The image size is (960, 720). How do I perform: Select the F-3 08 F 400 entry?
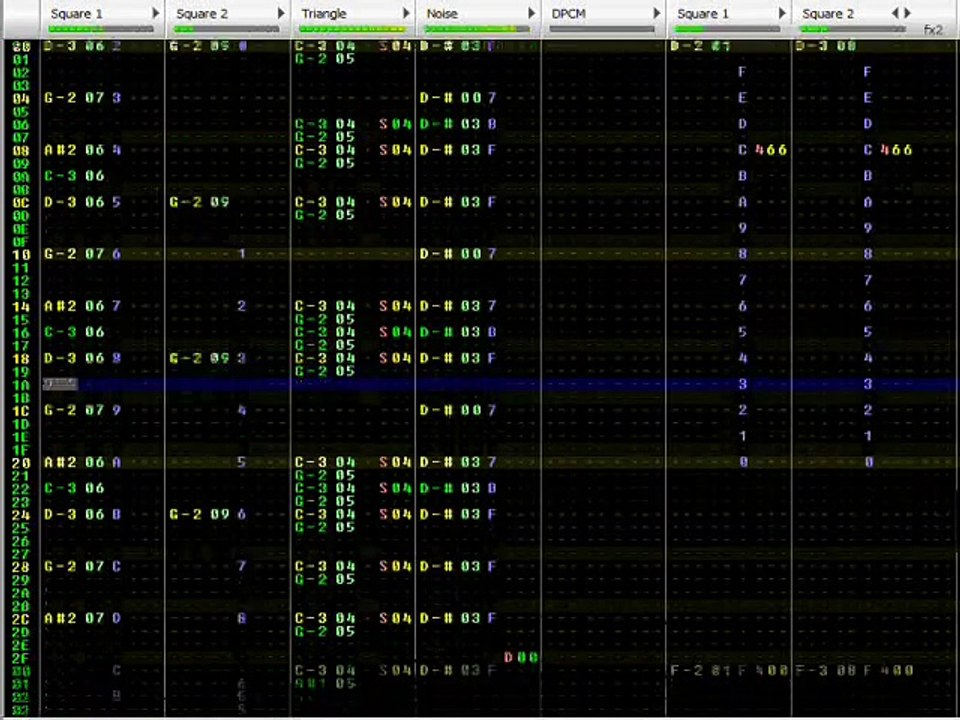coord(855,670)
